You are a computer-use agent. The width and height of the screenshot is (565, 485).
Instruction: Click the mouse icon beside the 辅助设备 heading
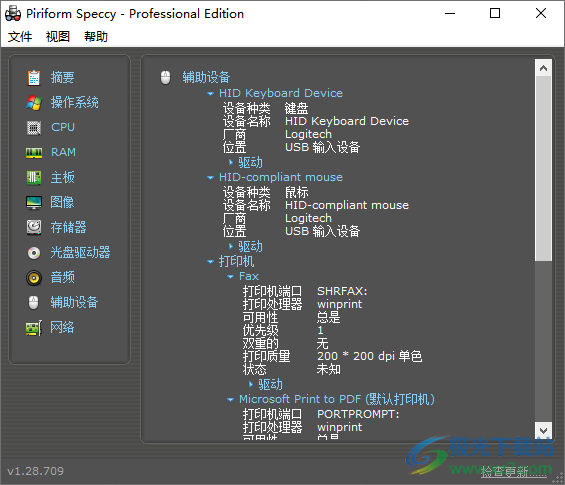165,77
